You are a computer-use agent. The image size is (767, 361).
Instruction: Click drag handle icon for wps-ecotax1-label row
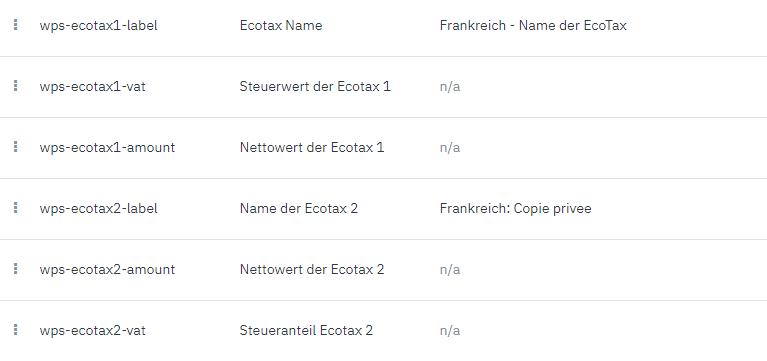[x=16, y=25]
